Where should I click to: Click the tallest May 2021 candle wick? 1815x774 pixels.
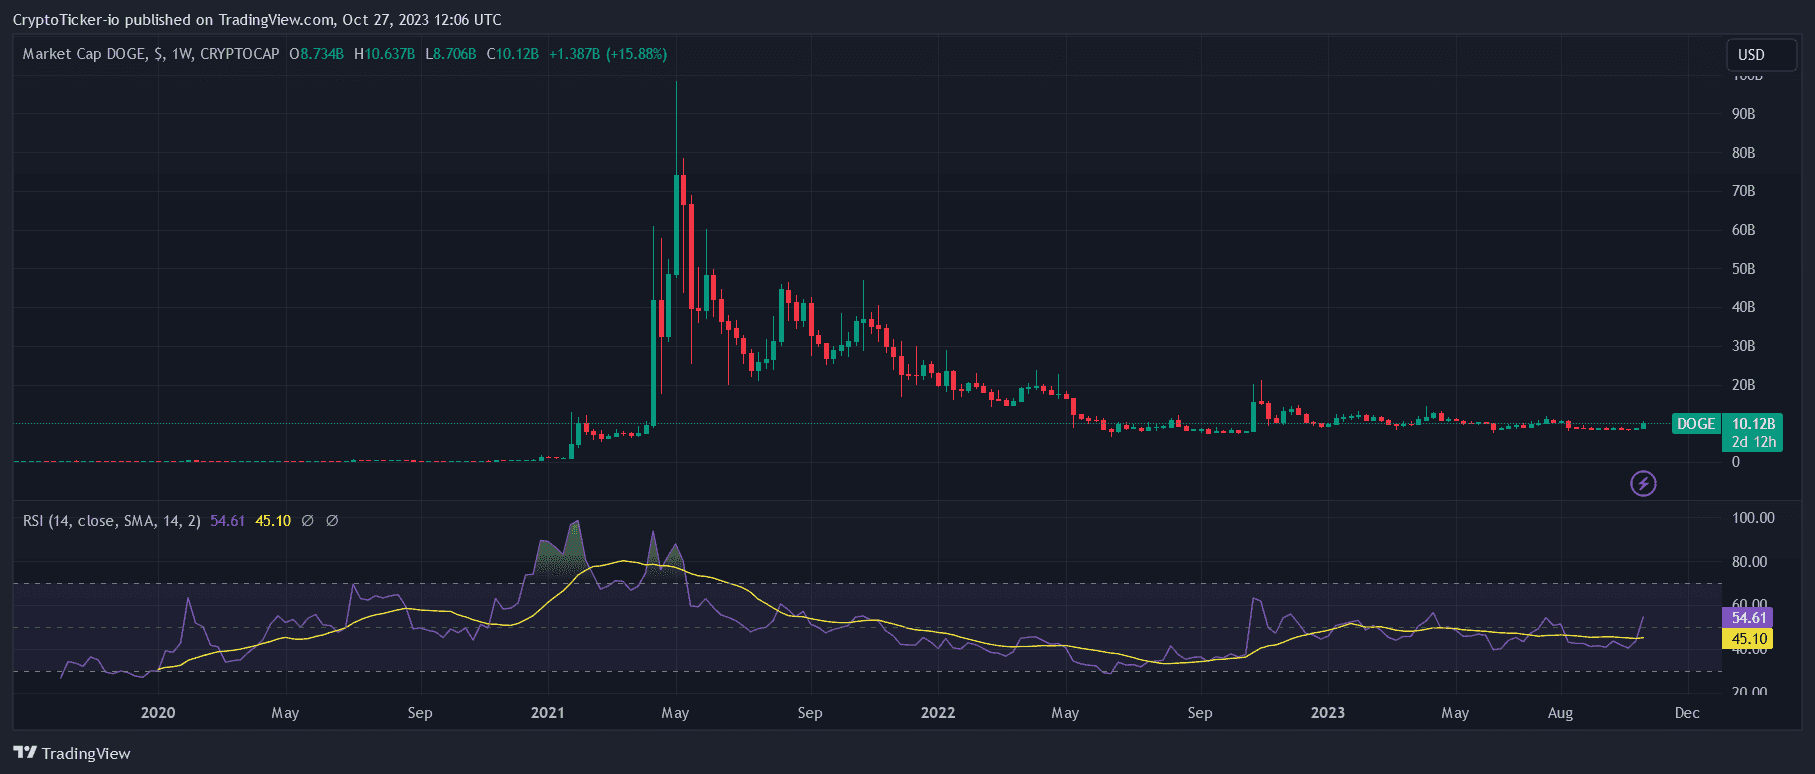[676, 128]
